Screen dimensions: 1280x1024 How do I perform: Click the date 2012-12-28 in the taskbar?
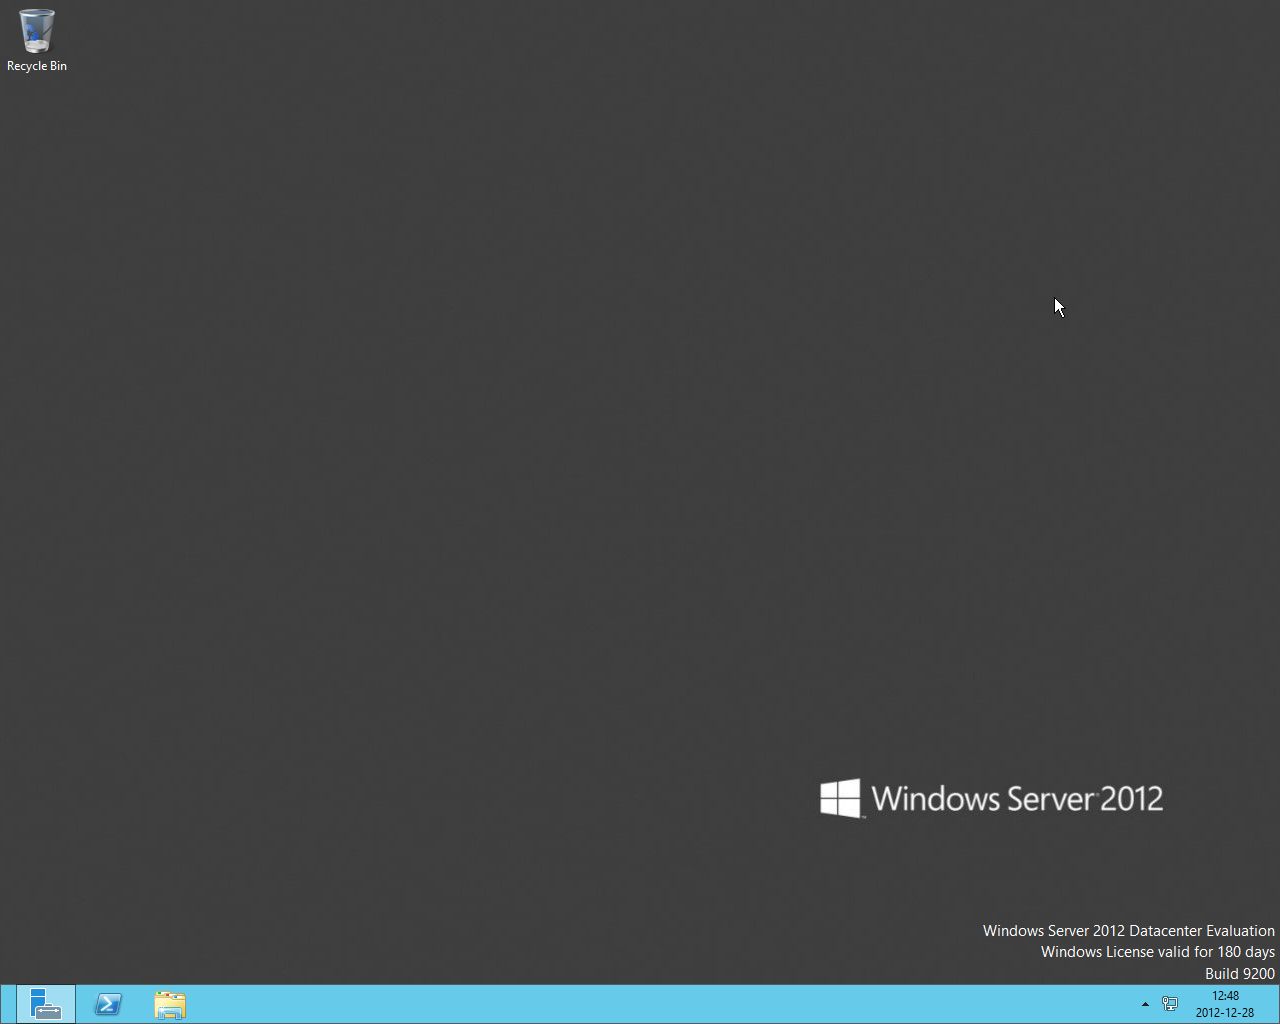tap(1225, 1013)
